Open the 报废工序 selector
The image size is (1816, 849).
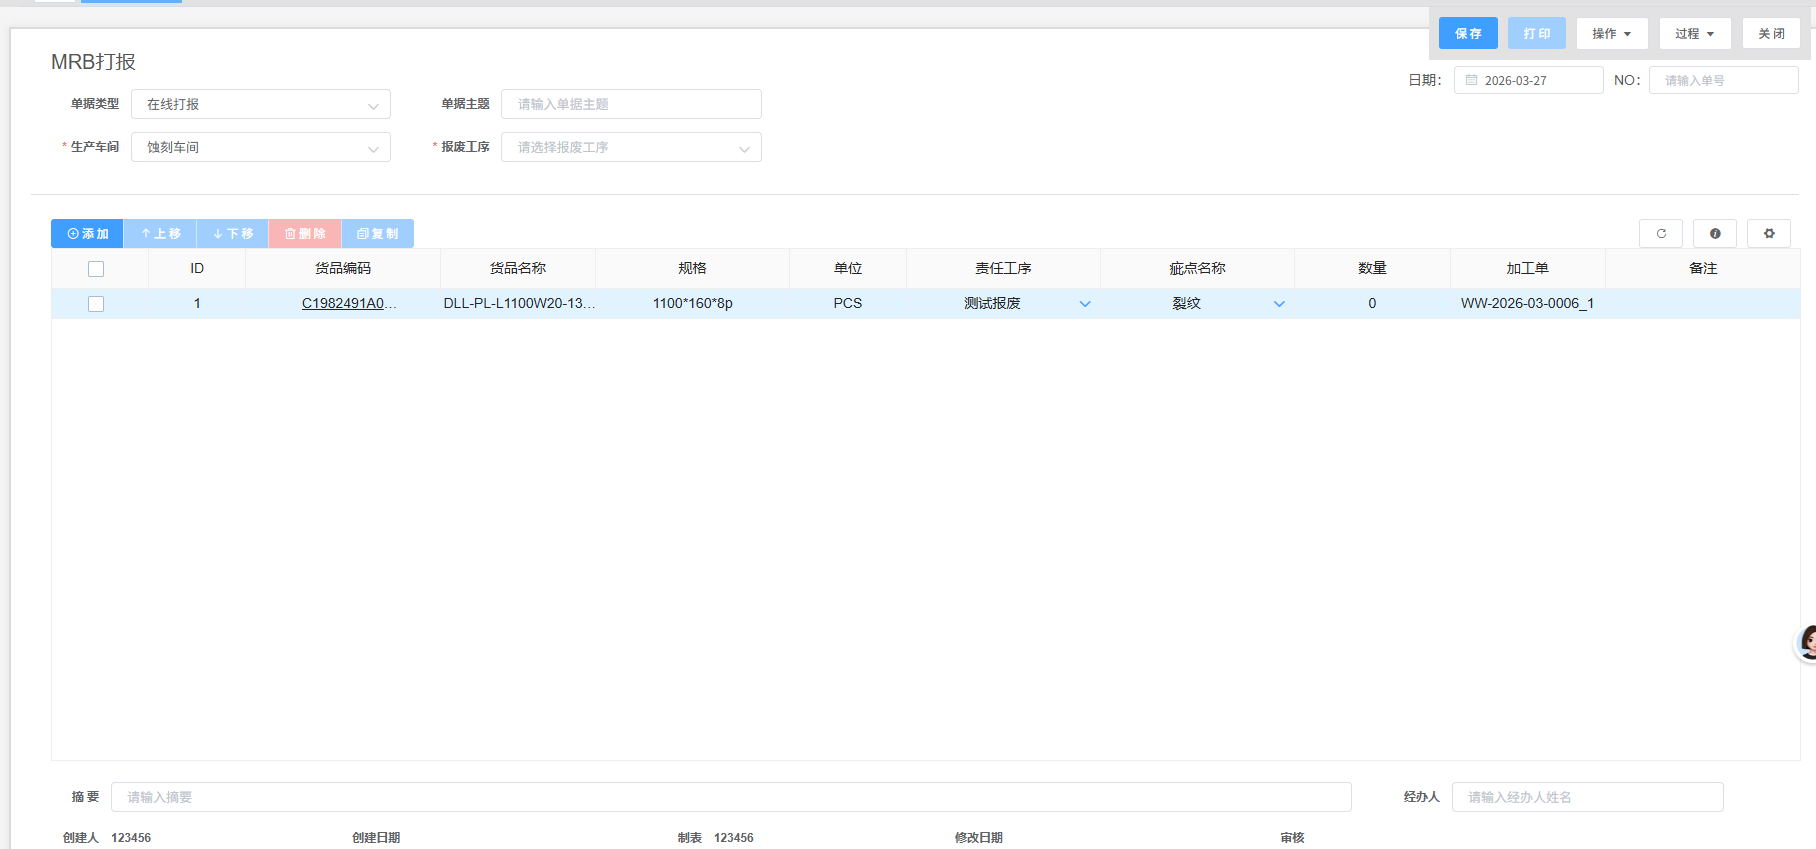click(631, 148)
